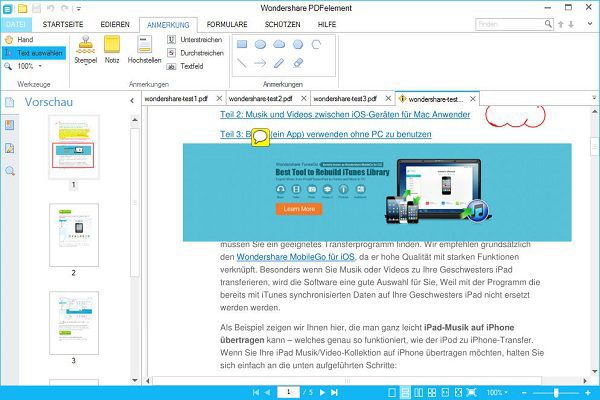Screen dimensions: 600x400
Task: Go to the previous page
Action: click(x=267, y=392)
